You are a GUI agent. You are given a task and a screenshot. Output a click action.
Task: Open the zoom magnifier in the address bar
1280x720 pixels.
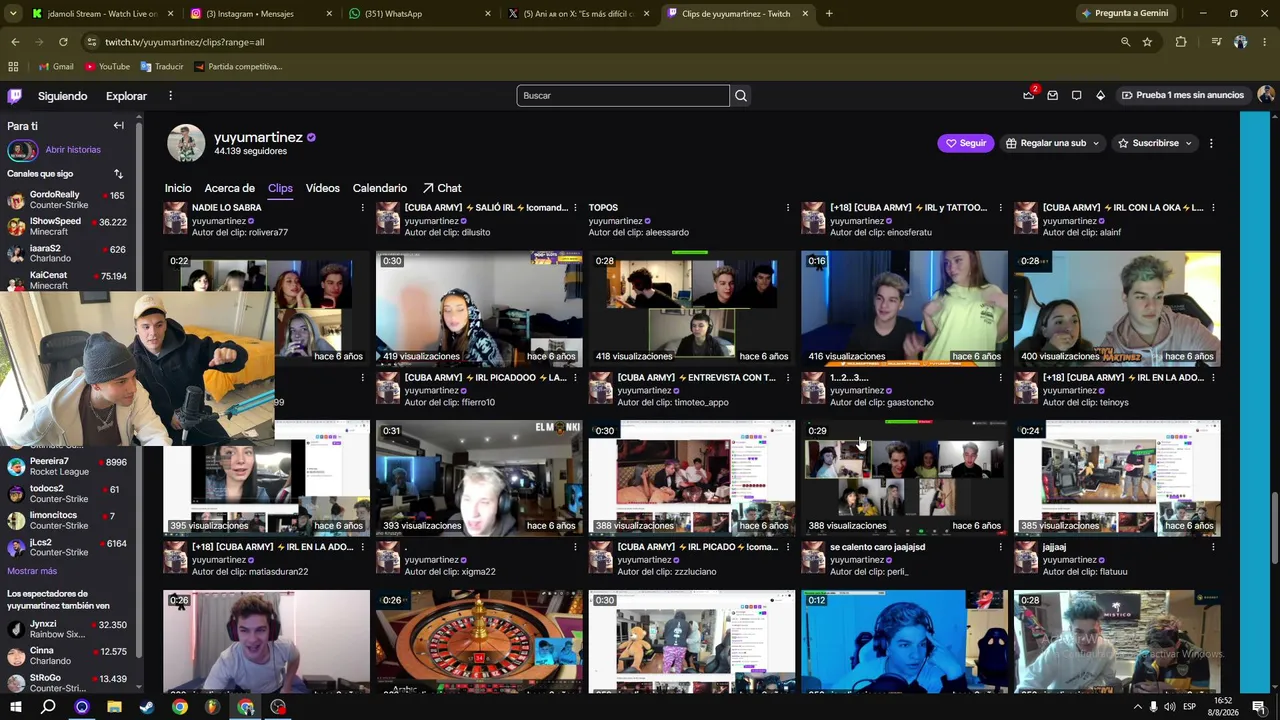pyautogui.click(x=1125, y=42)
